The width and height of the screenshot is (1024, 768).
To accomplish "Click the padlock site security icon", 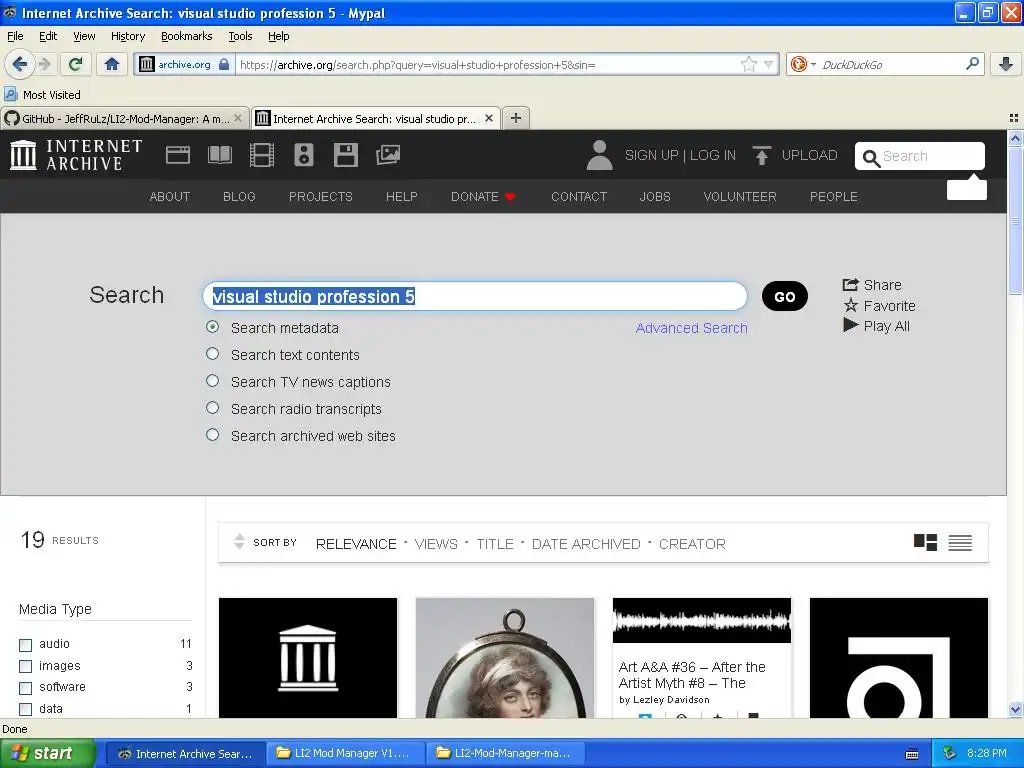I will (x=224, y=64).
